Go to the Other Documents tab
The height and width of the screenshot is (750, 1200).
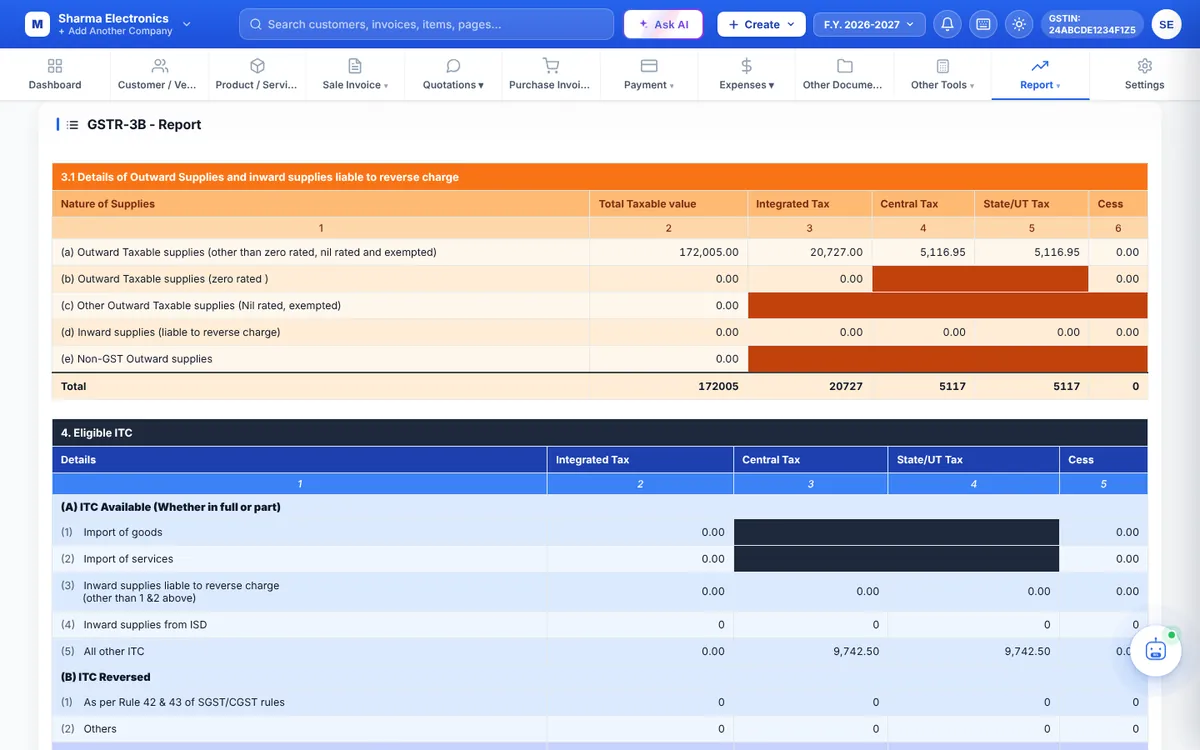[844, 75]
